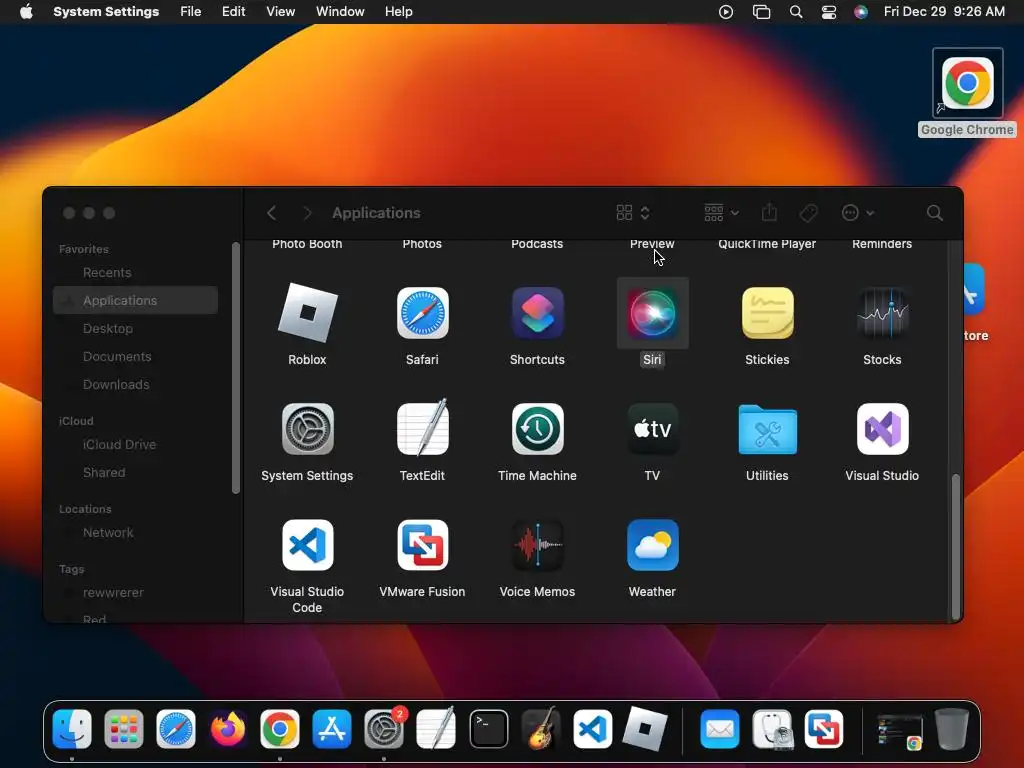
Task: Open App Store from the Dock
Action: pos(332,729)
